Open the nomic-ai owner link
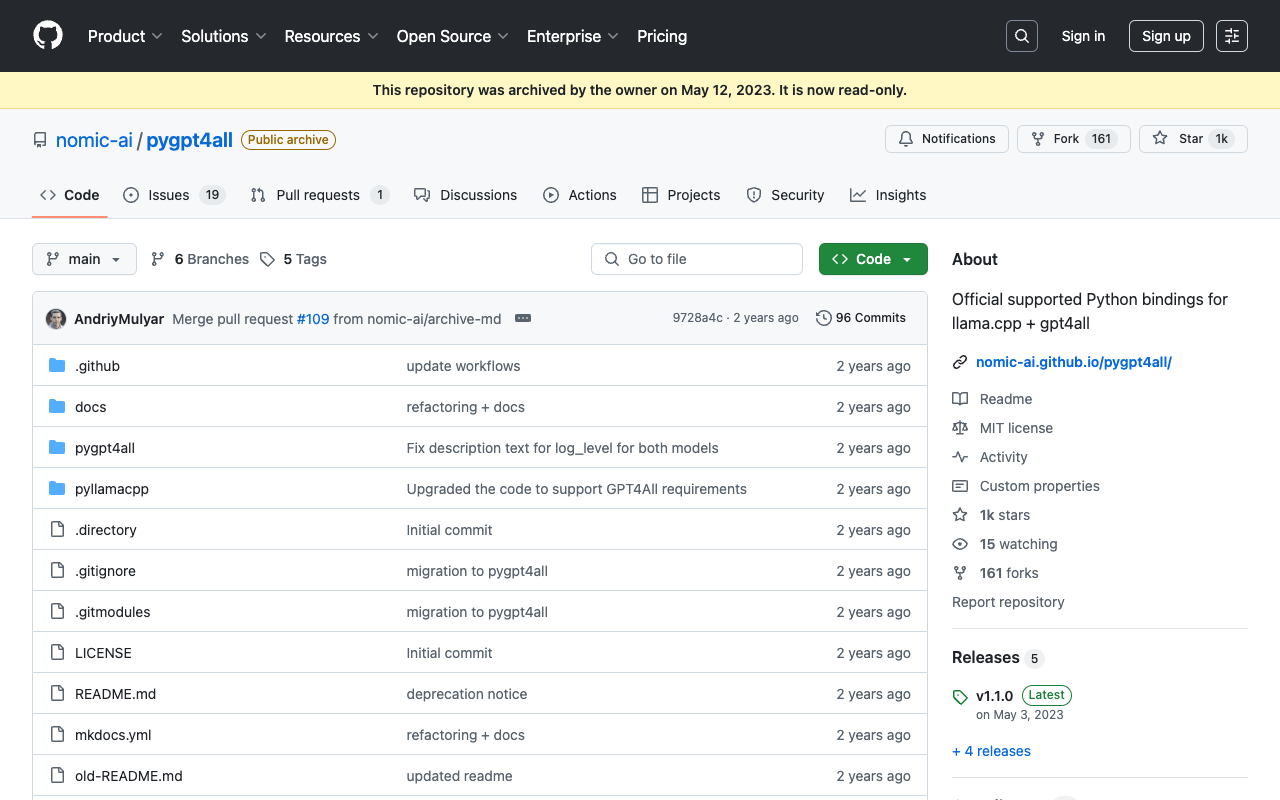Viewport: 1280px width, 800px height. pyautogui.click(x=94, y=140)
